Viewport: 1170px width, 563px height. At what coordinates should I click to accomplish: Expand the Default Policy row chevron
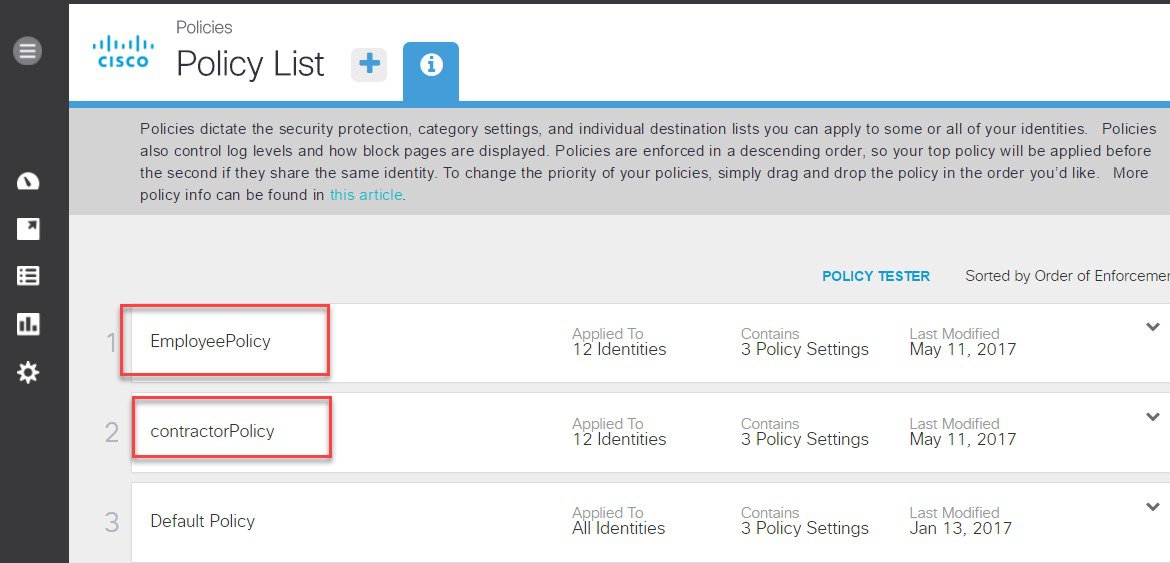1153,507
